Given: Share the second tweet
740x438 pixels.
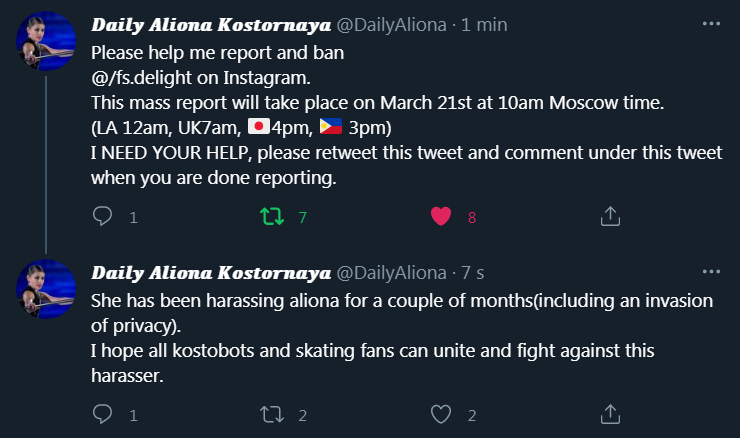Looking at the screenshot, I should 609,414.
